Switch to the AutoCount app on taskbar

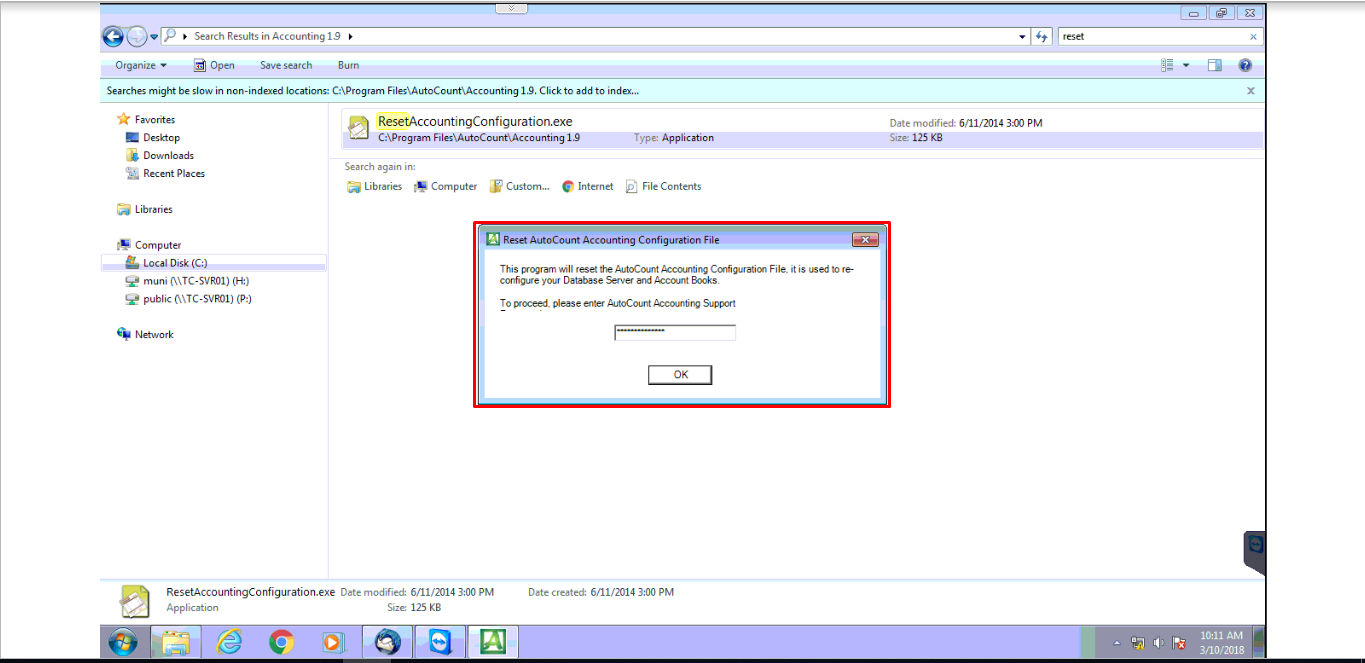(x=493, y=642)
